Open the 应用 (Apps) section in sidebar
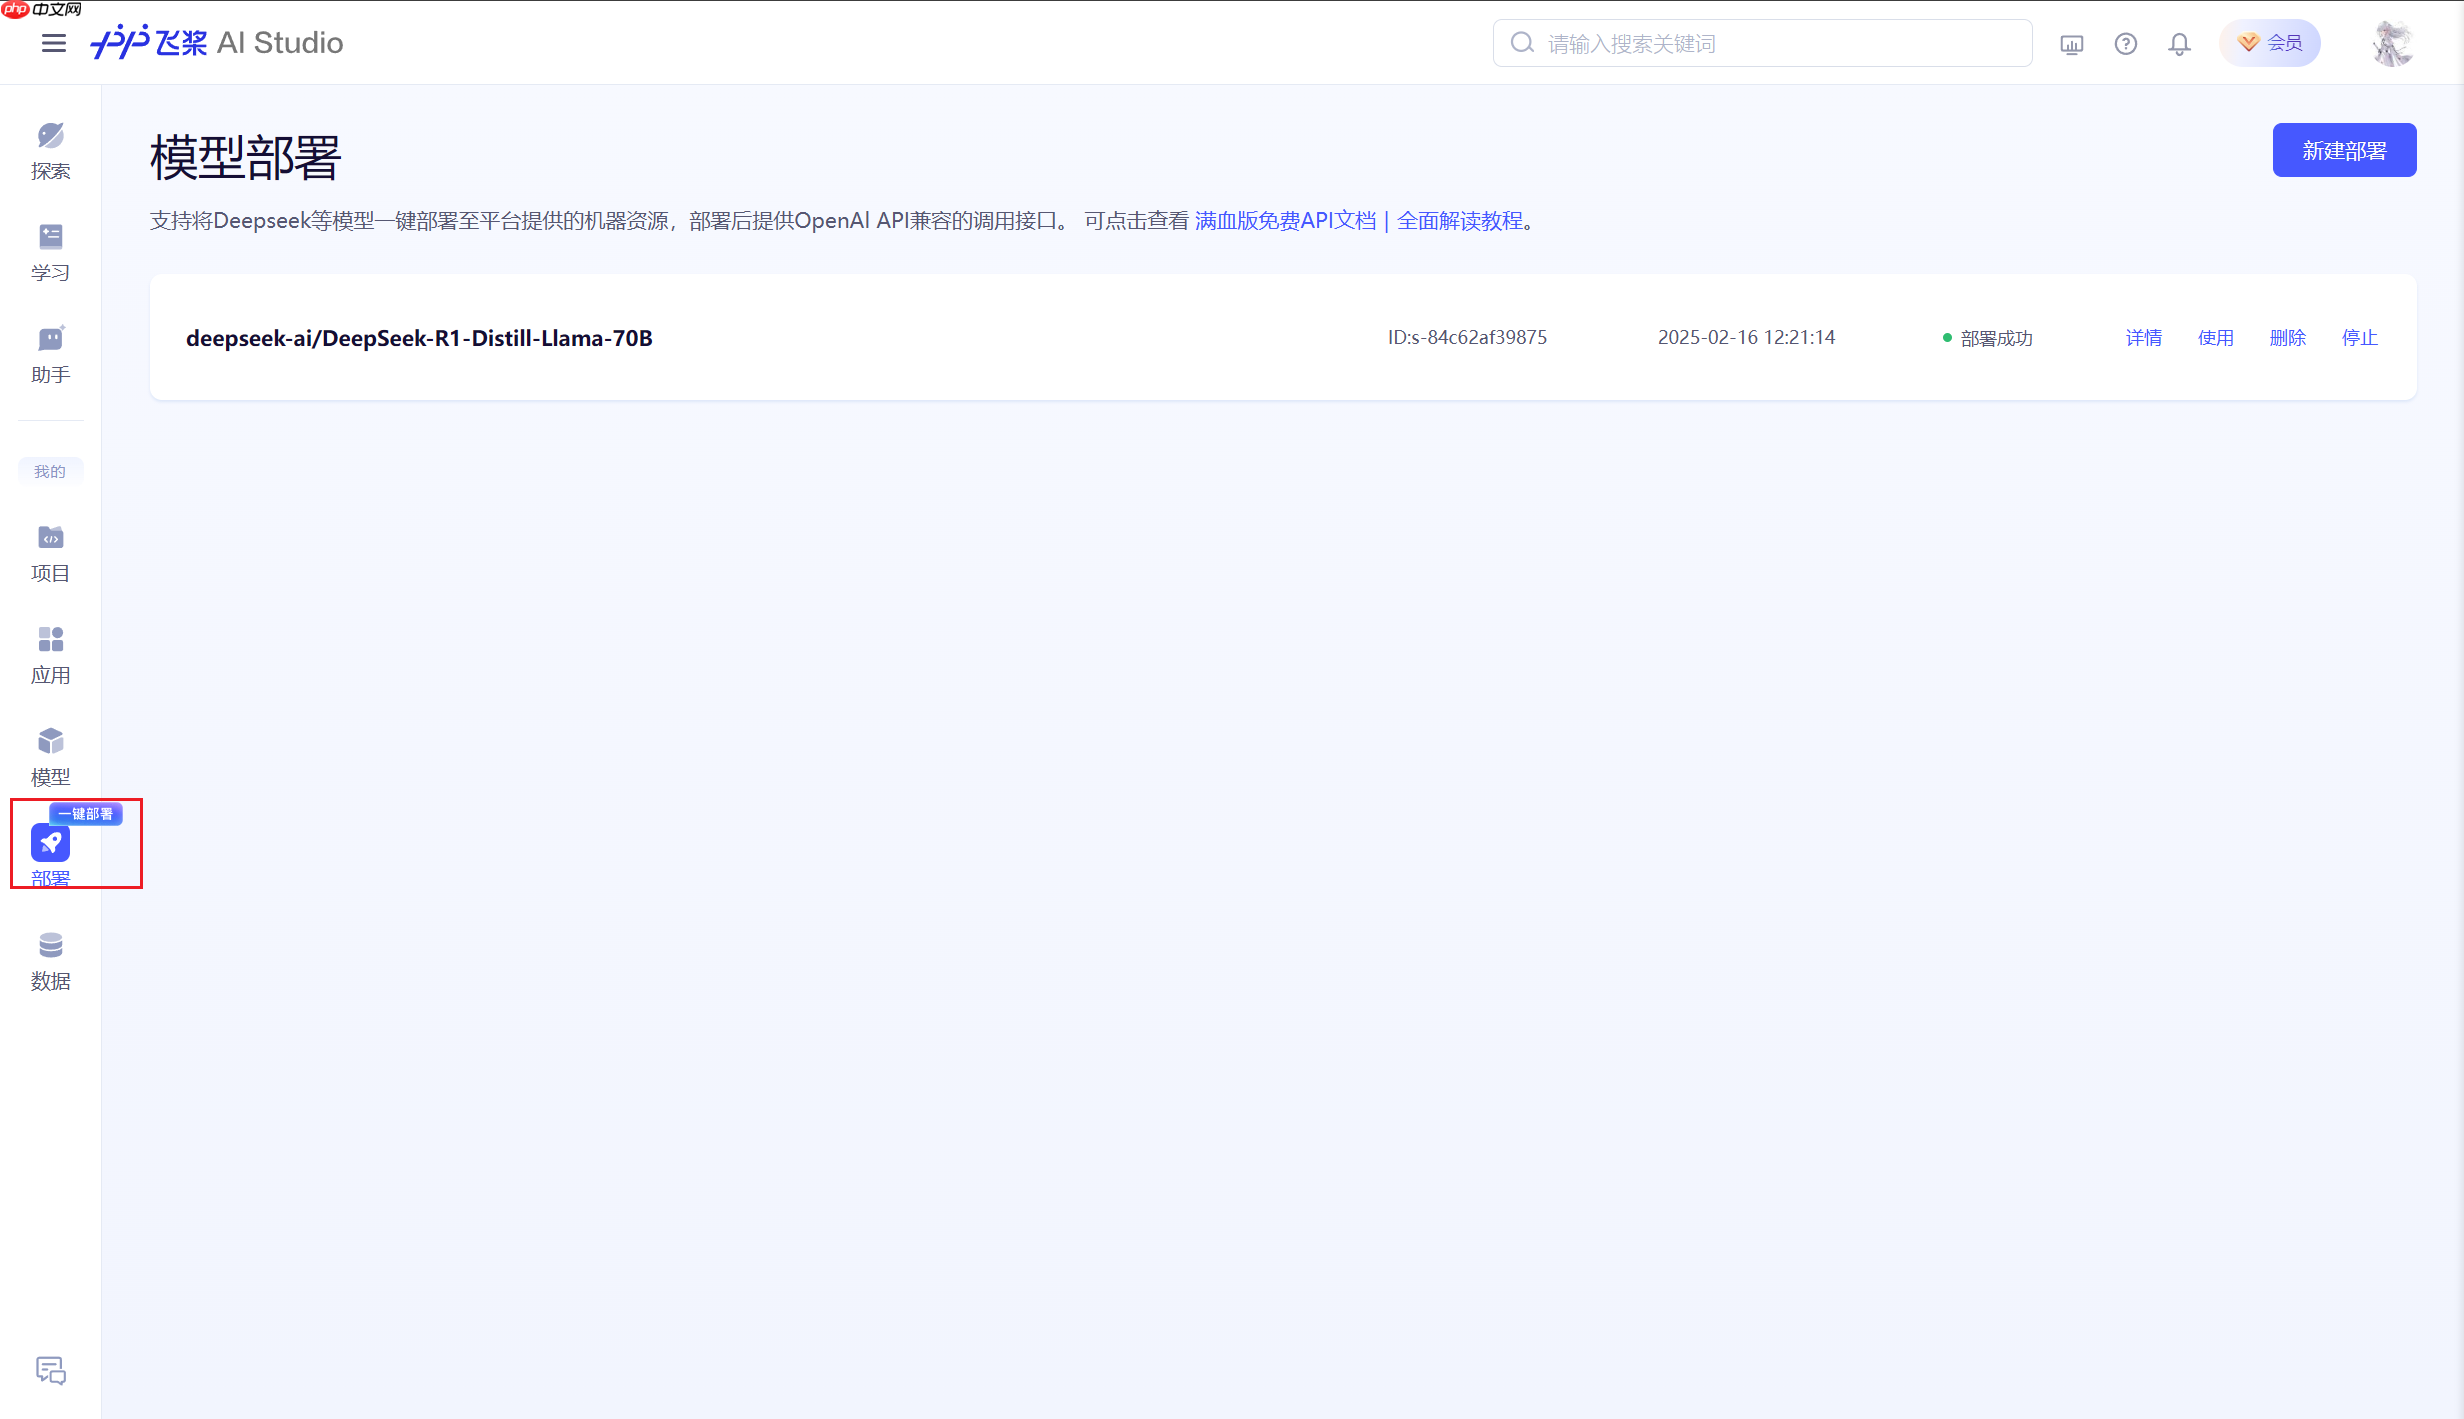Viewport: 2464px width, 1419px height. [x=50, y=653]
